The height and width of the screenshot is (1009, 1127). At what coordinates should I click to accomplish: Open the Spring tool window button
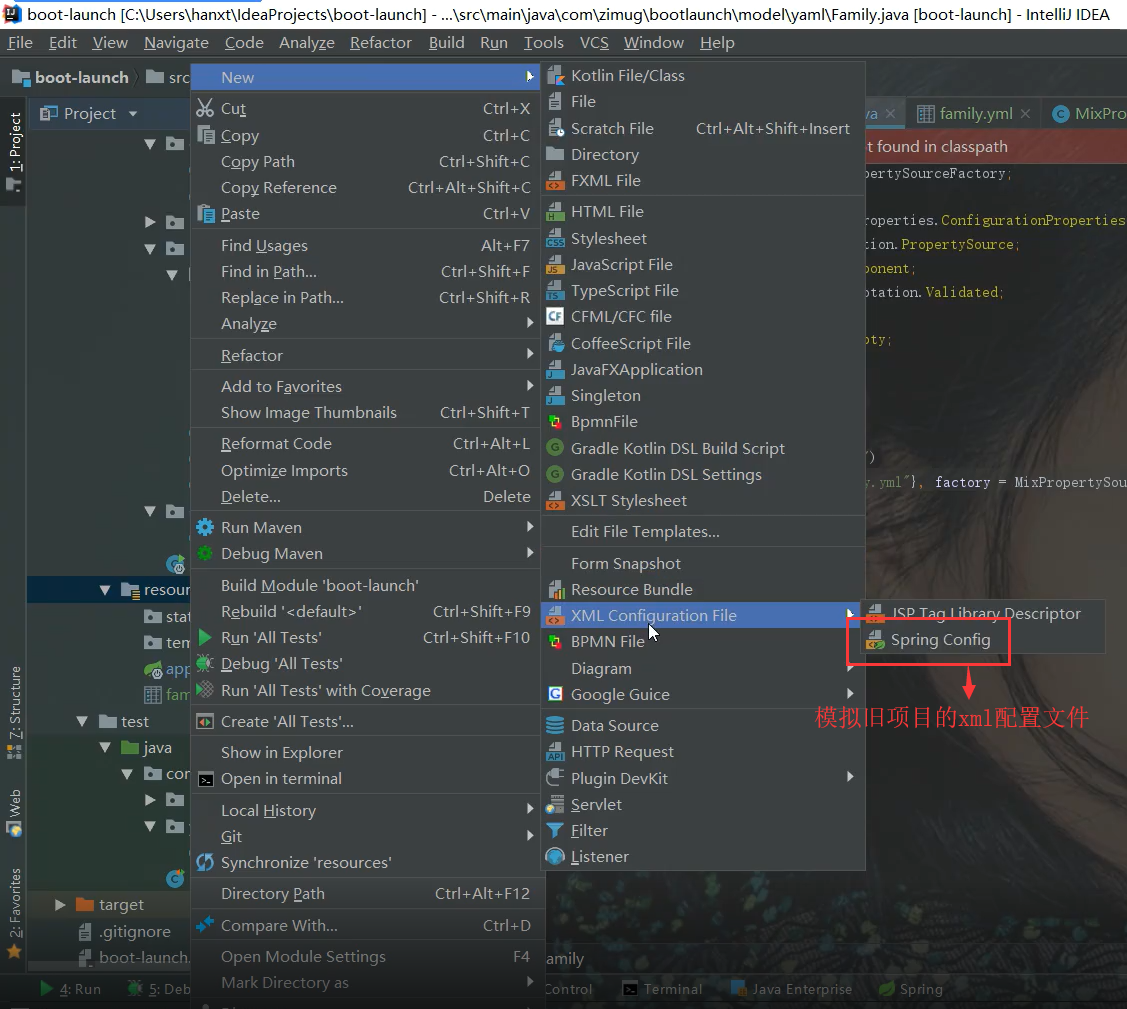coord(911,989)
